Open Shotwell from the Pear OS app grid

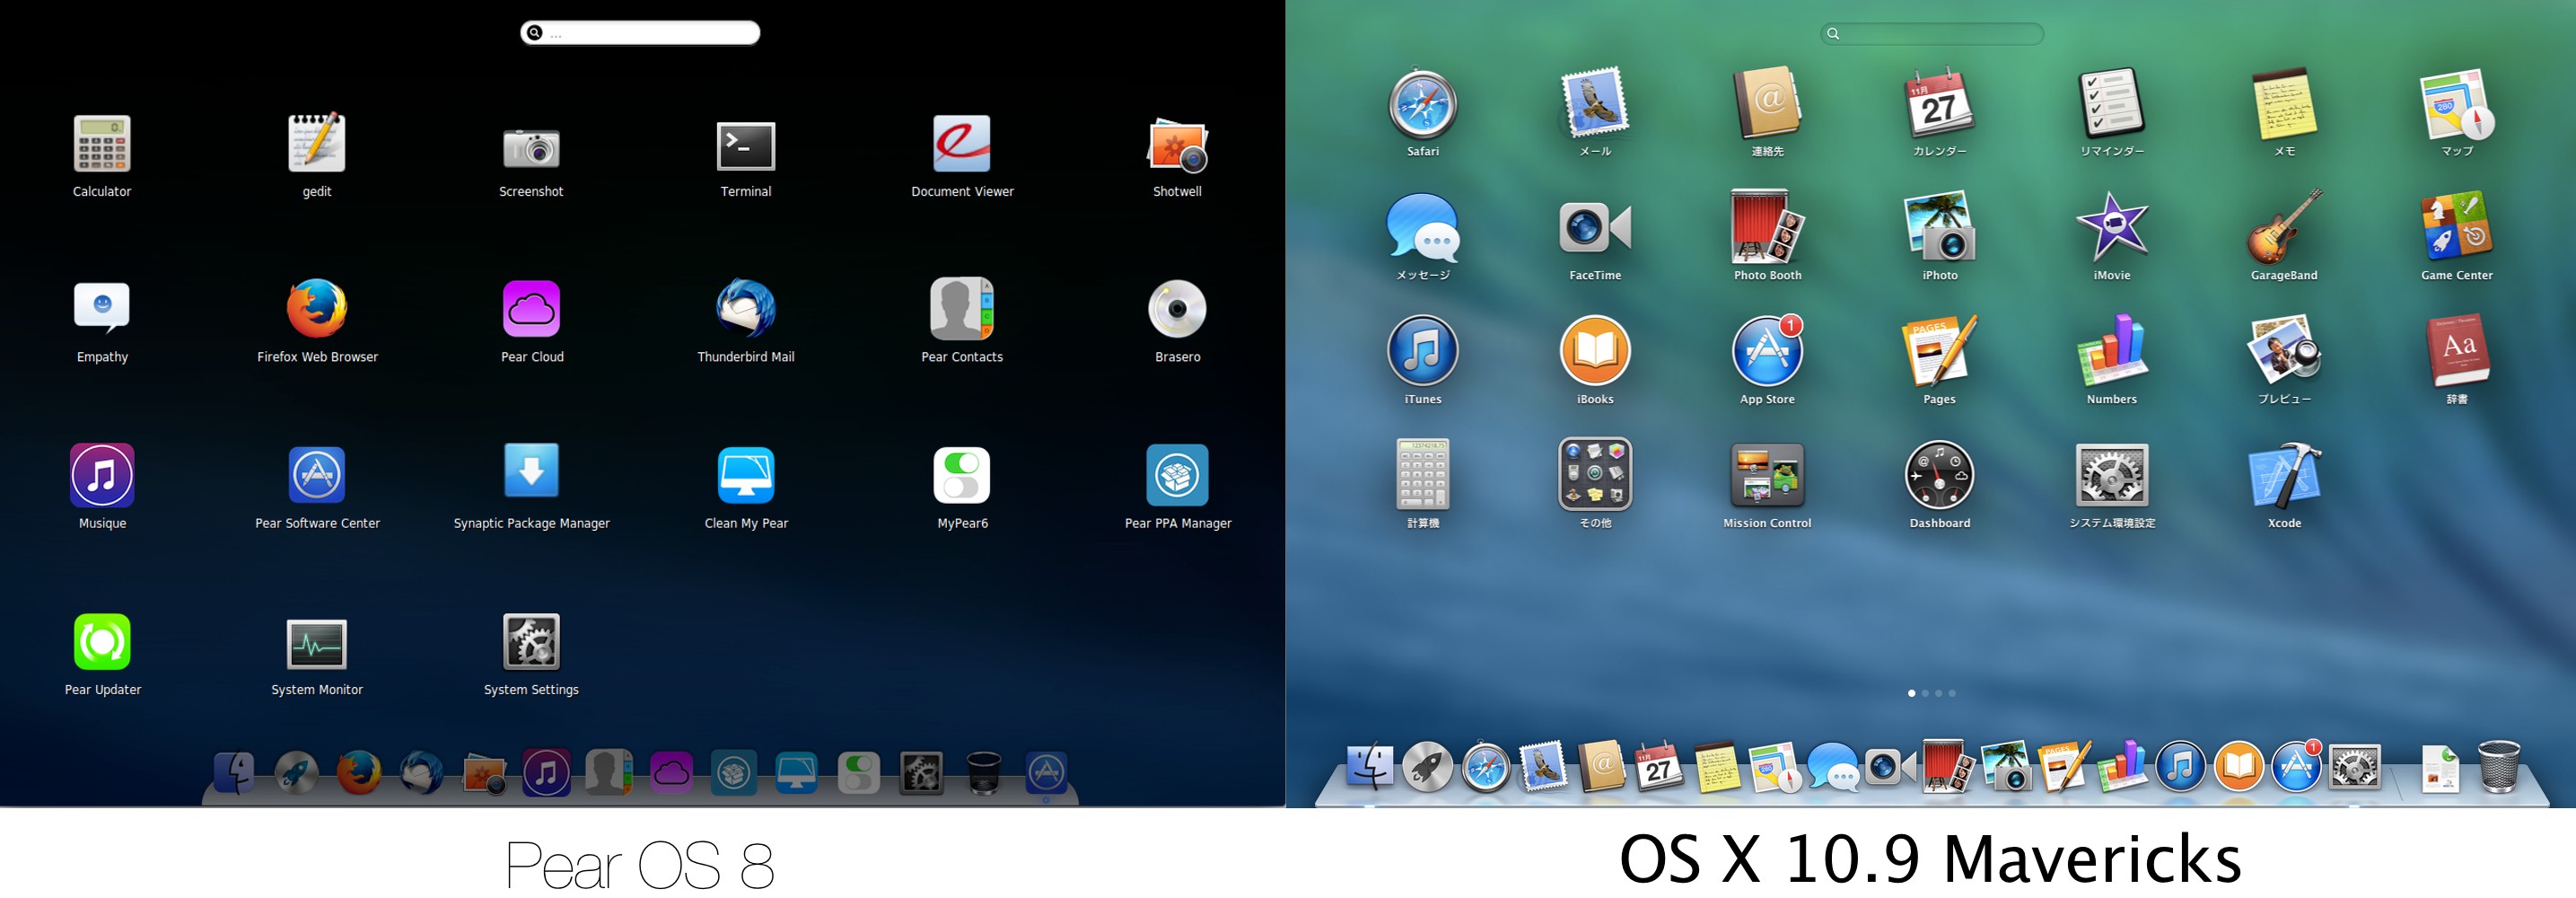pos(1177,146)
